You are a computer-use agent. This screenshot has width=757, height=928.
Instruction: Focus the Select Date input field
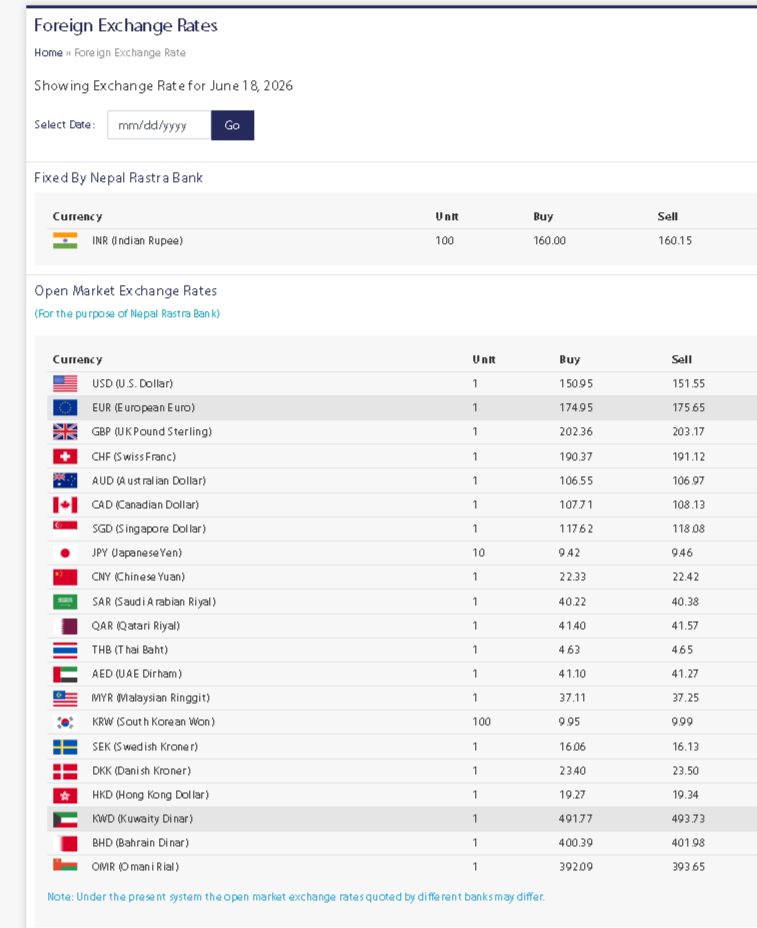[x=159, y=125]
